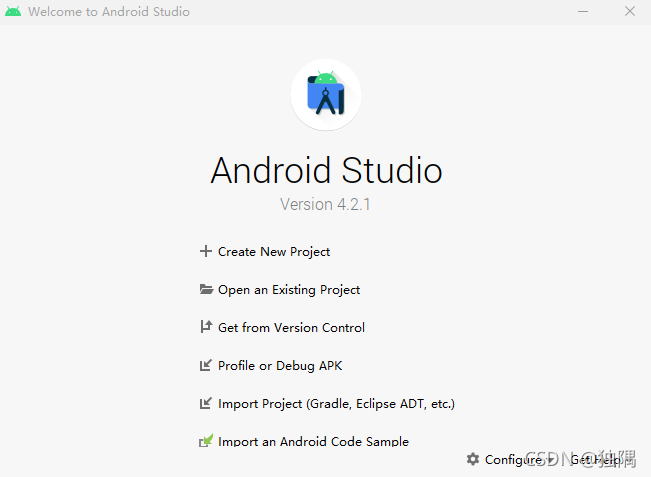Click the Welcome to Android Studio window title
This screenshot has width=651, height=477.
click(x=109, y=12)
